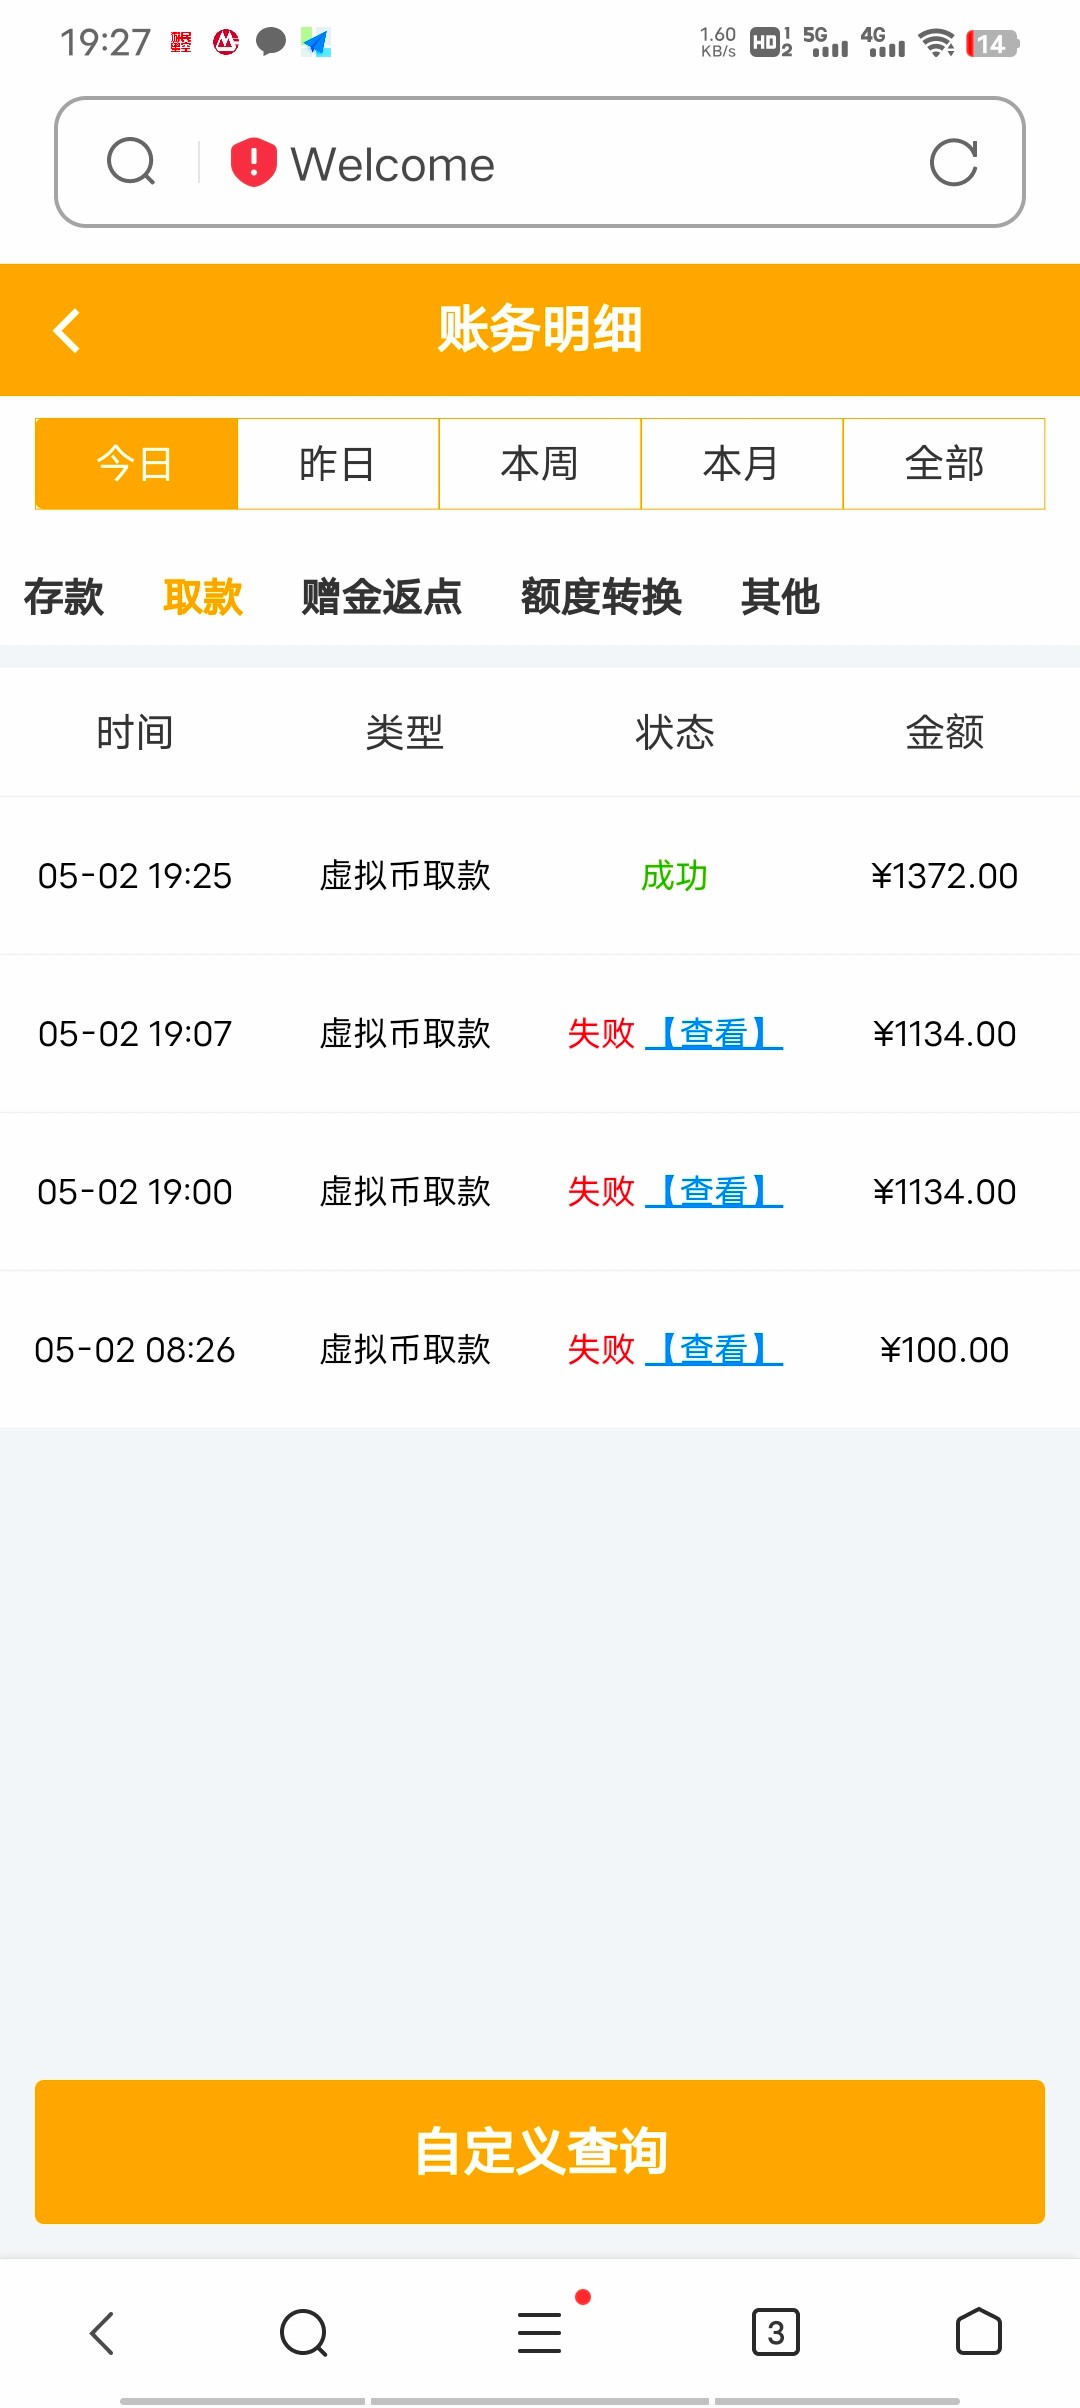The image size is (1080, 2408).
Task: View failure details for 19:07 withdrawal
Action: tap(714, 1033)
